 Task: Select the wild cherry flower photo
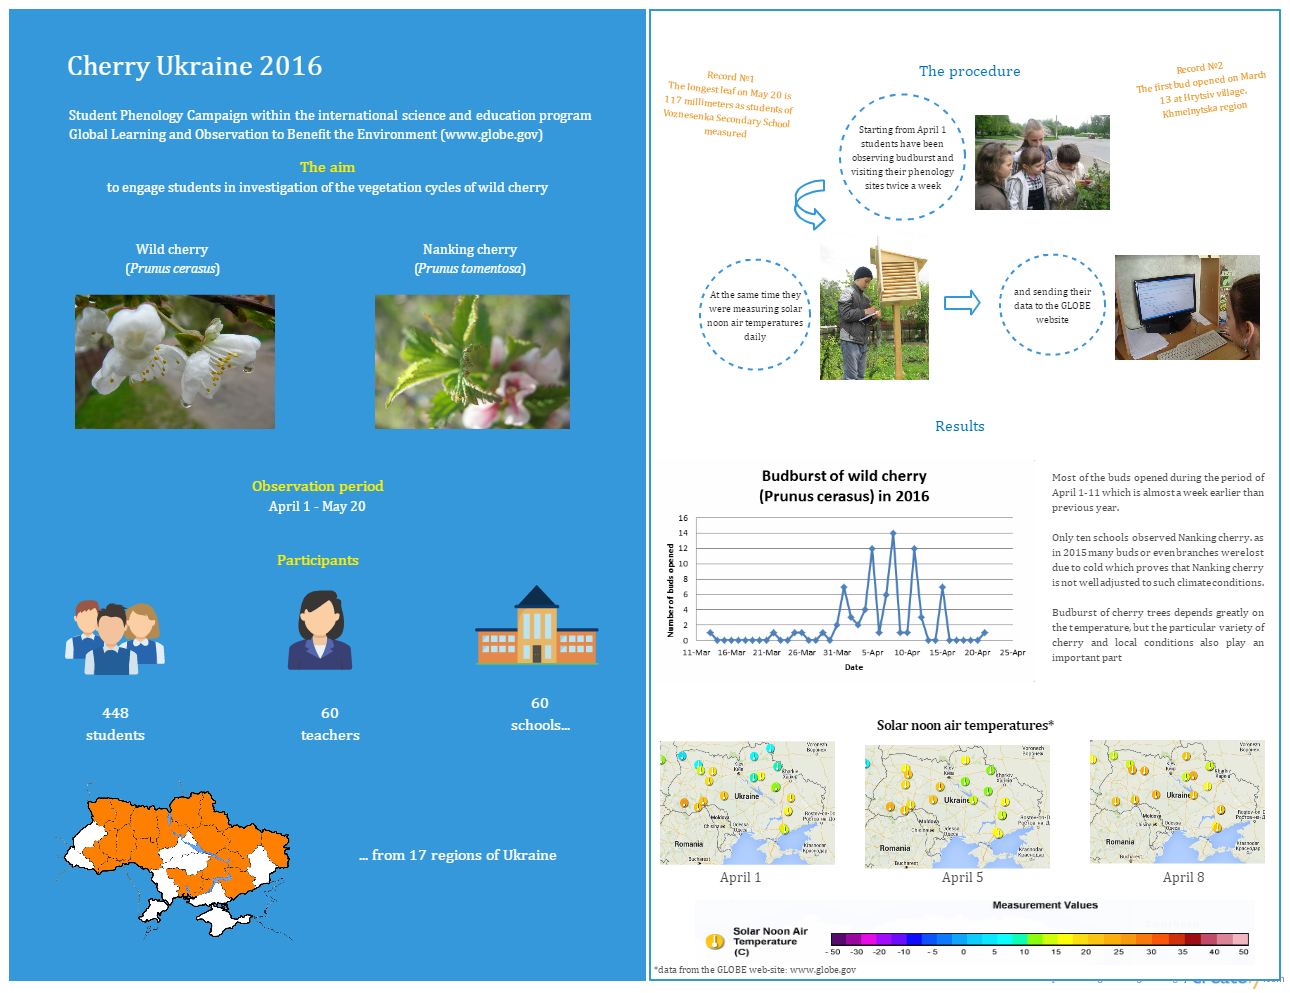pyautogui.click(x=175, y=362)
